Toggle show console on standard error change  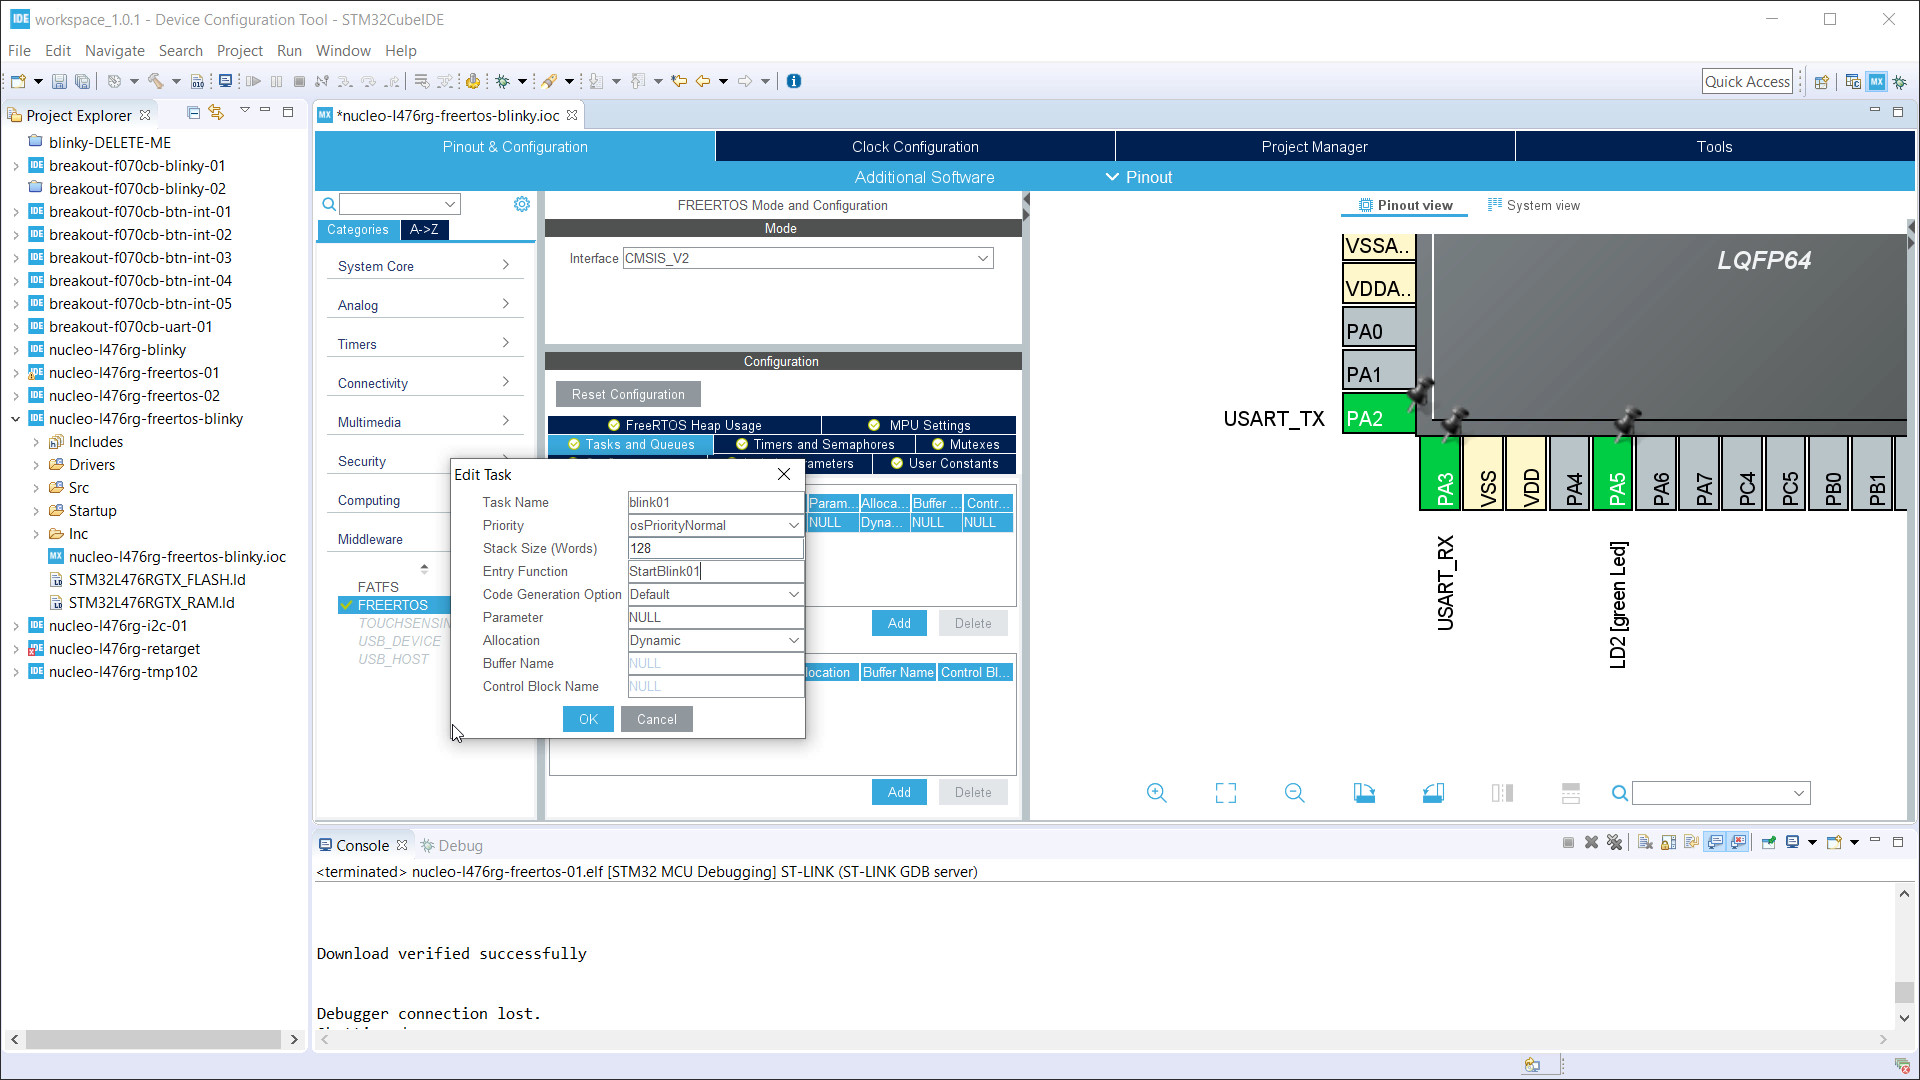click(x=1738, y=842)
